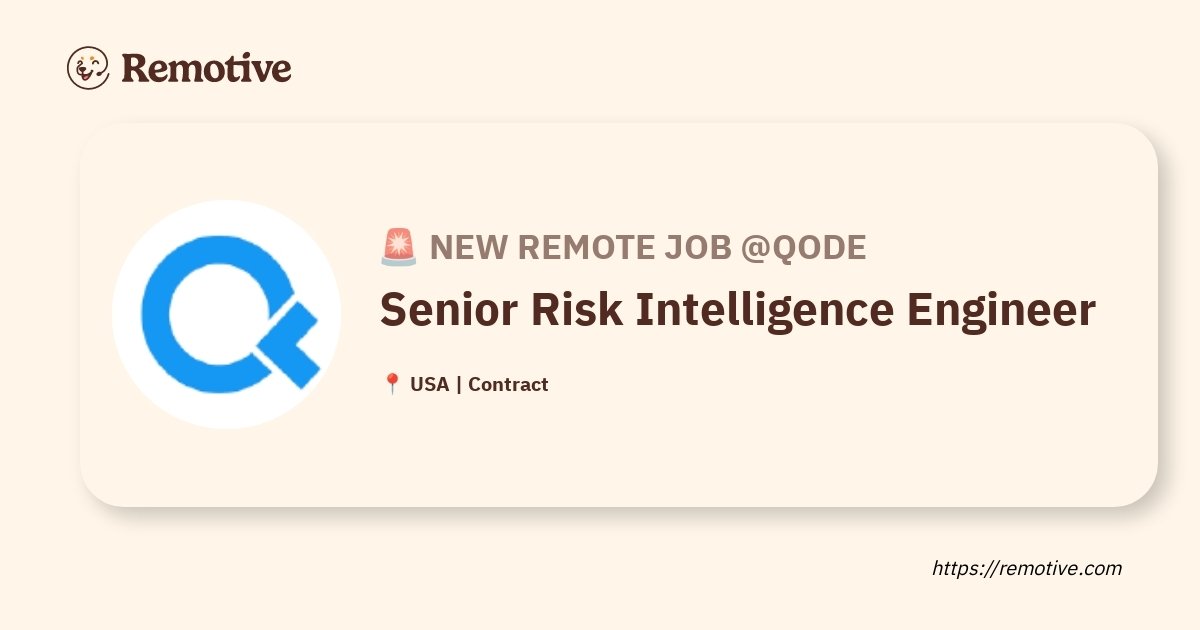Click the Remotive mascot face icon

click(x=89, y=68)
